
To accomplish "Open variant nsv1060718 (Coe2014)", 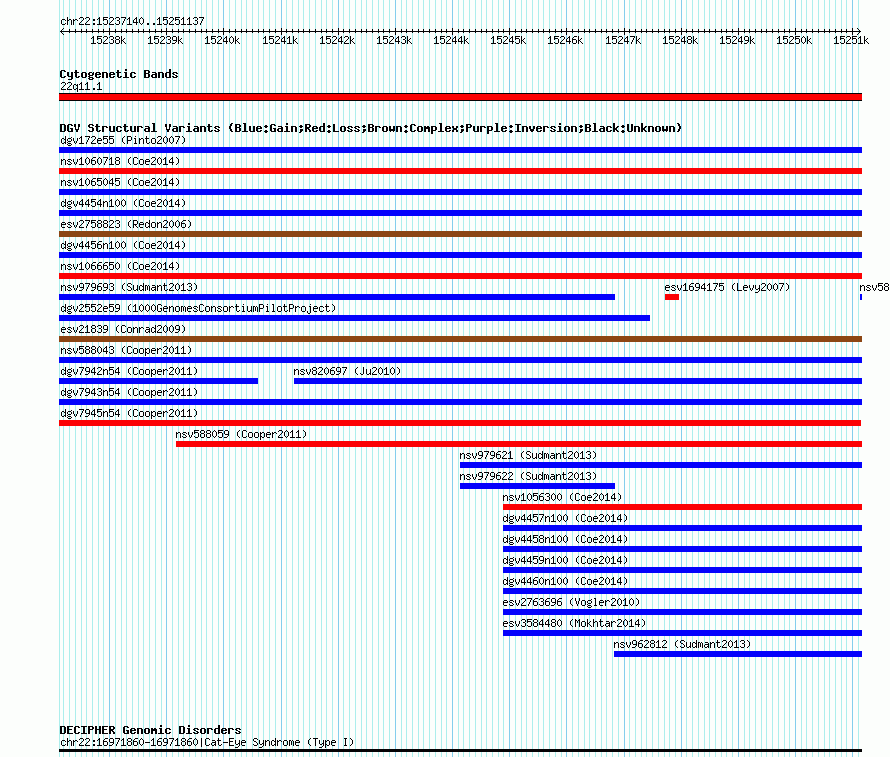I will 120,161.
